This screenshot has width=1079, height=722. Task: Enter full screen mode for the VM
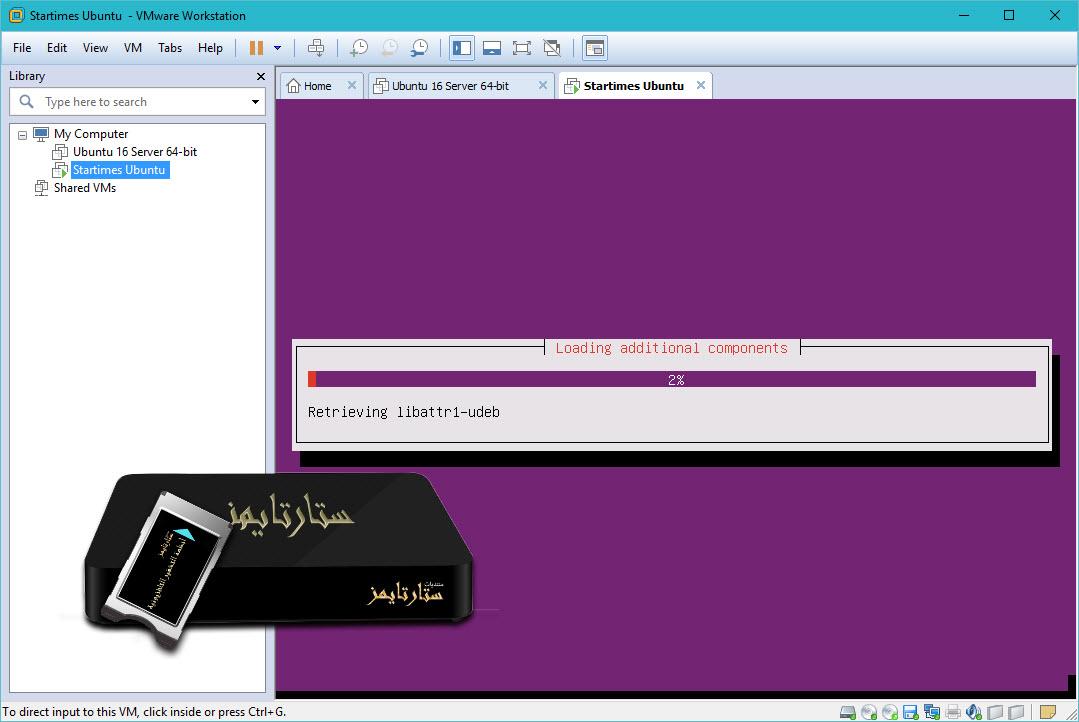click(521, 47)
